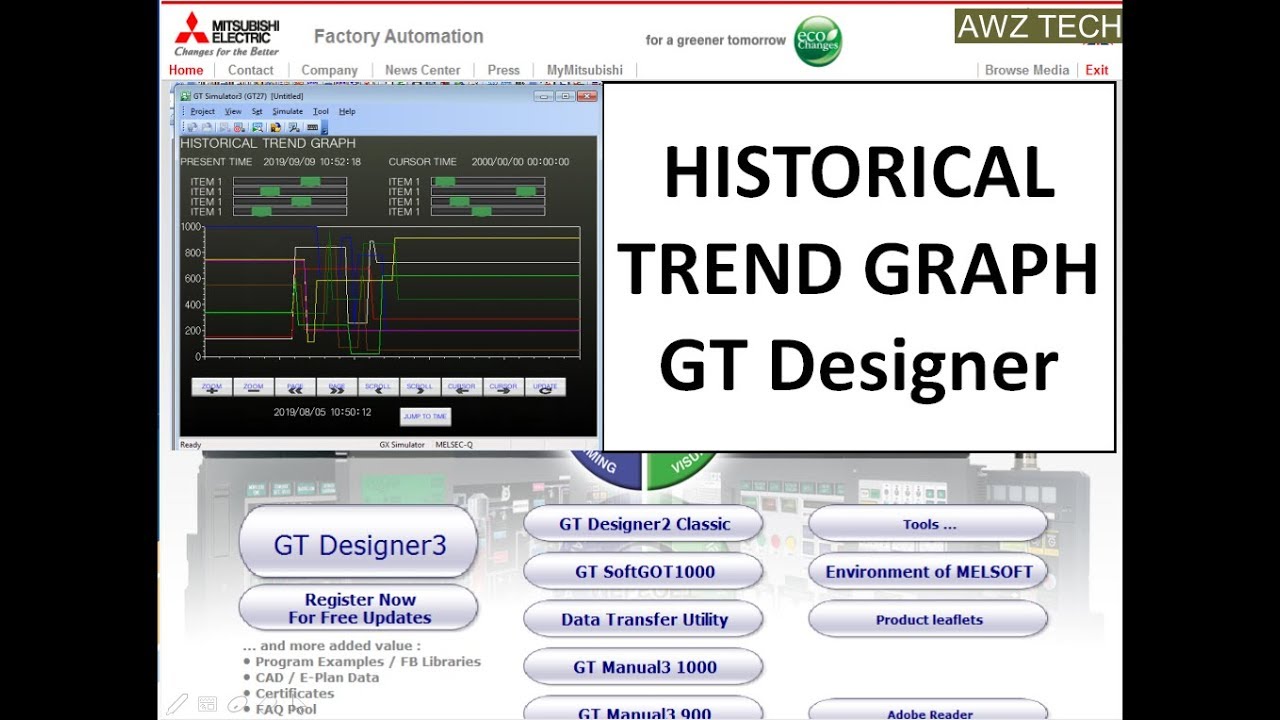Open the View menu in GT Simulator3
This screenshot has height=720, width=1280.
(233, 111)
